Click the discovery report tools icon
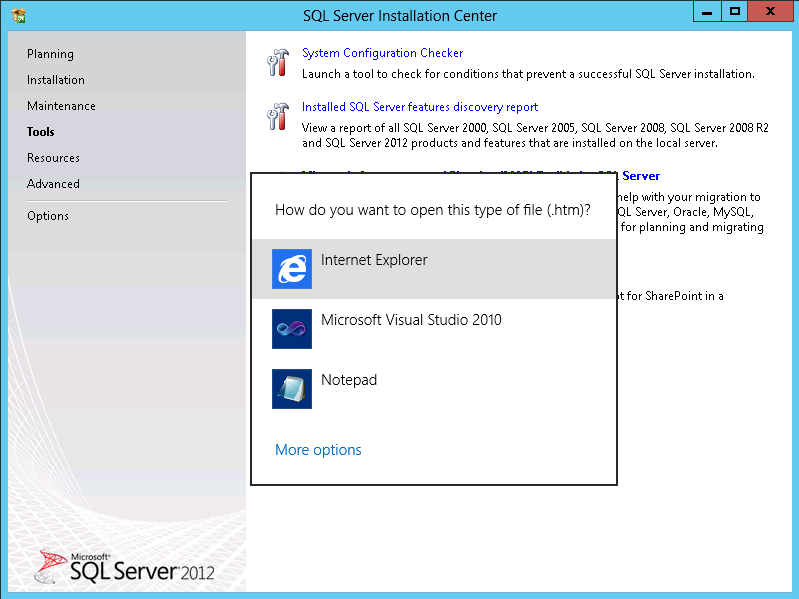The image size is (799, 599). click(x=278, y=117)
